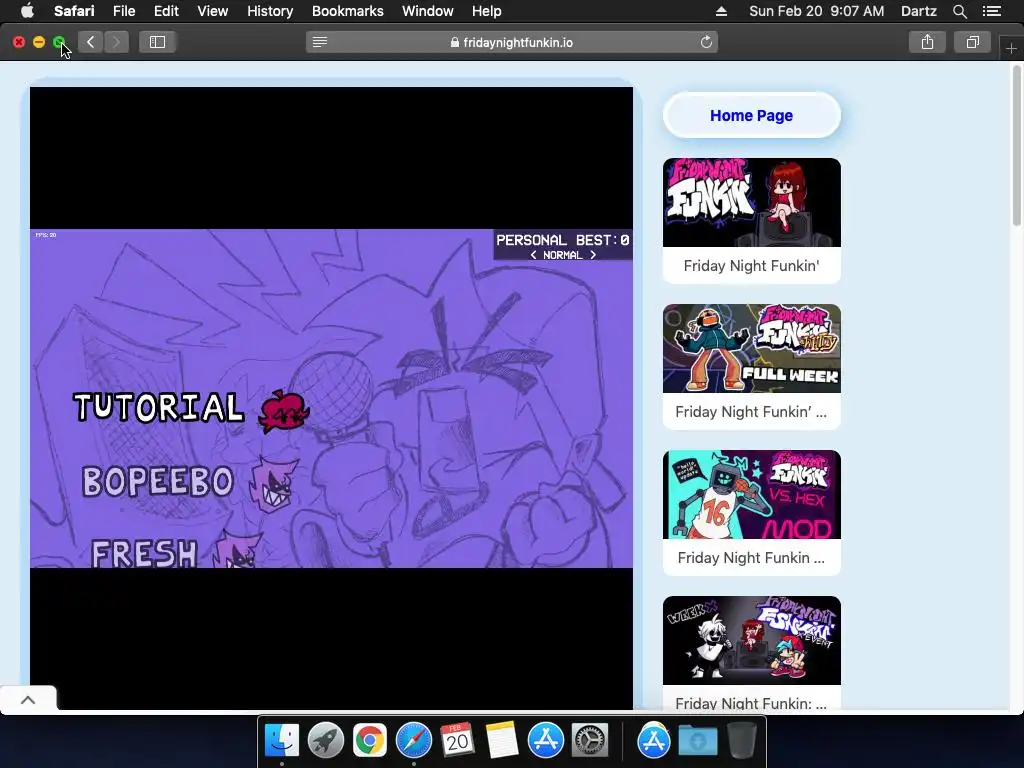
Task: Open App Store from the Dock
Action: [545, 741]
